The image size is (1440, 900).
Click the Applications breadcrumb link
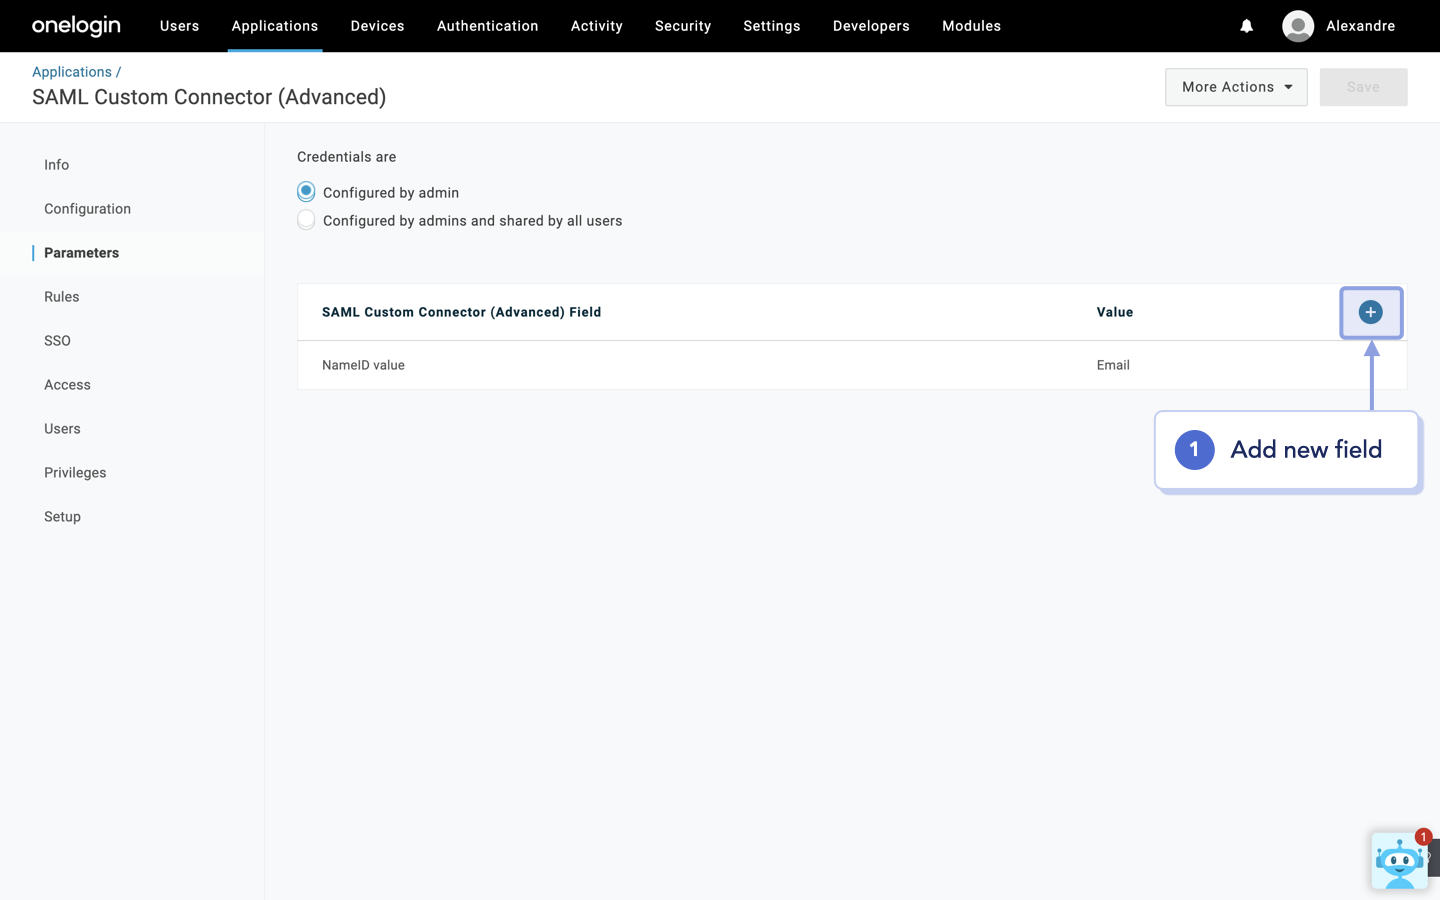72,71
